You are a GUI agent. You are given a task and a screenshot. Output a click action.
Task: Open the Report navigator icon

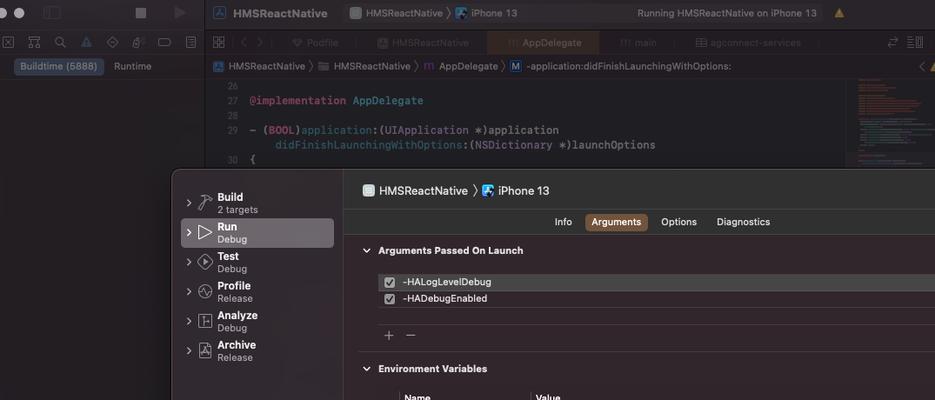pyautogui.click(x=191, y=42)
